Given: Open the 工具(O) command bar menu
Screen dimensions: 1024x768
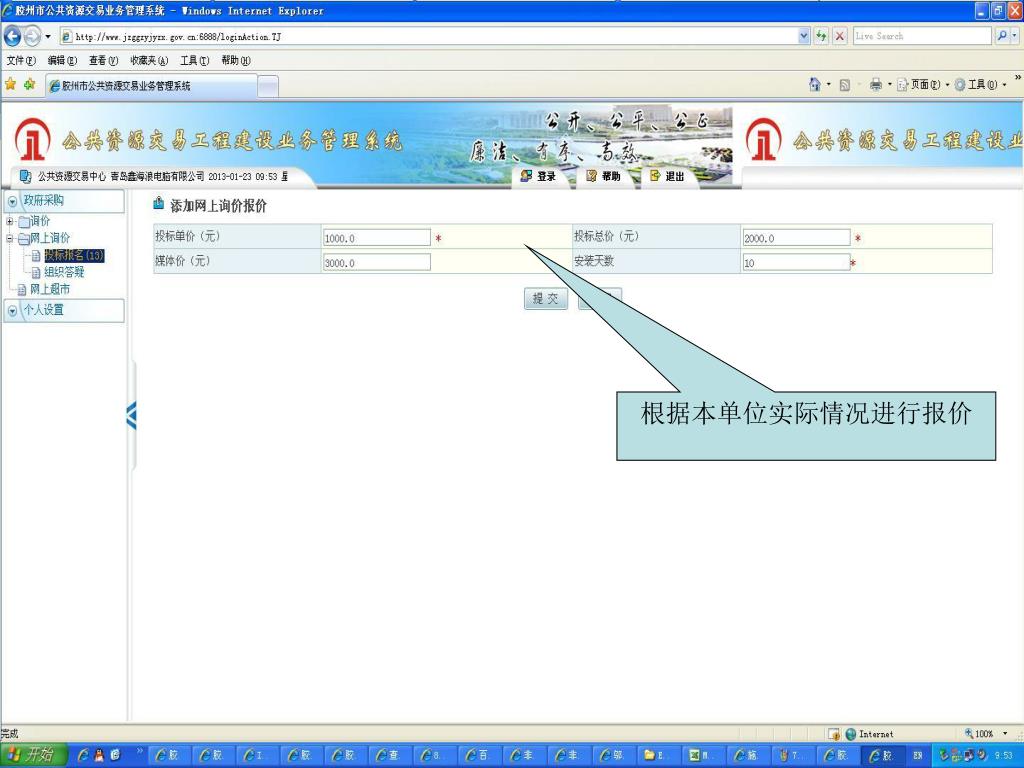Looking at the screenshot, I should [980, 85].
